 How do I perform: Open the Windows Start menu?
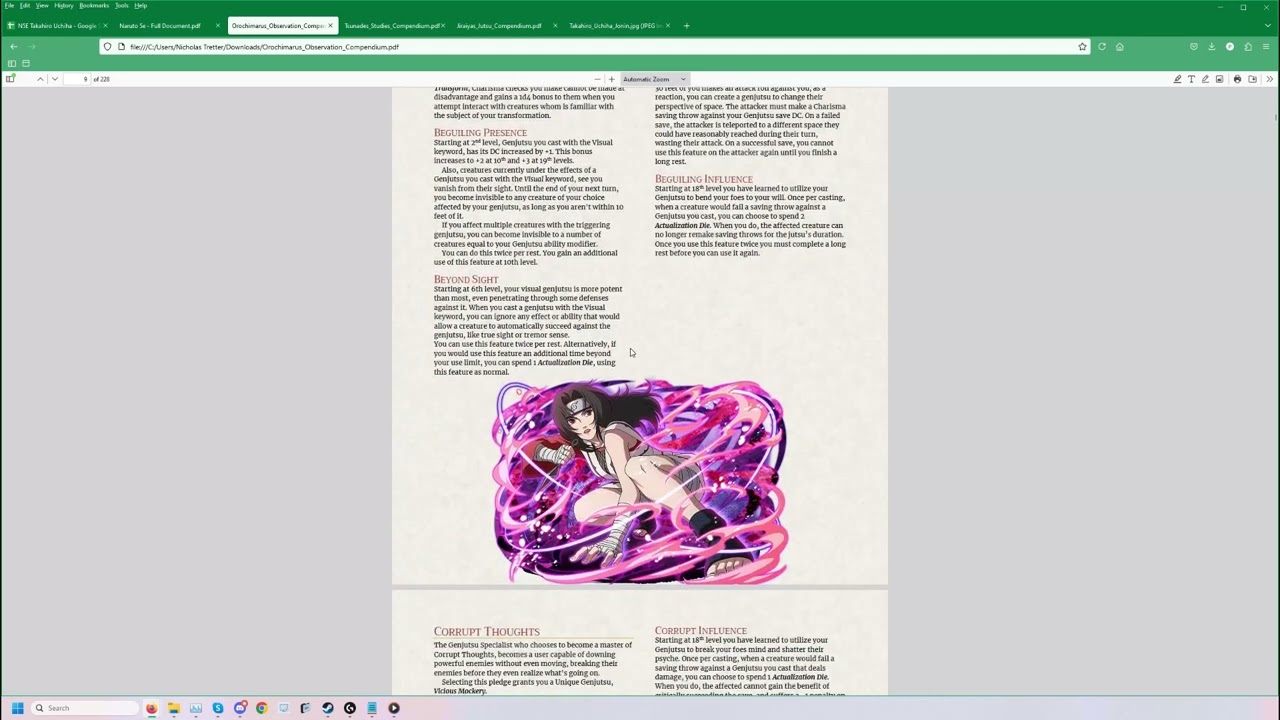point(17,708)
